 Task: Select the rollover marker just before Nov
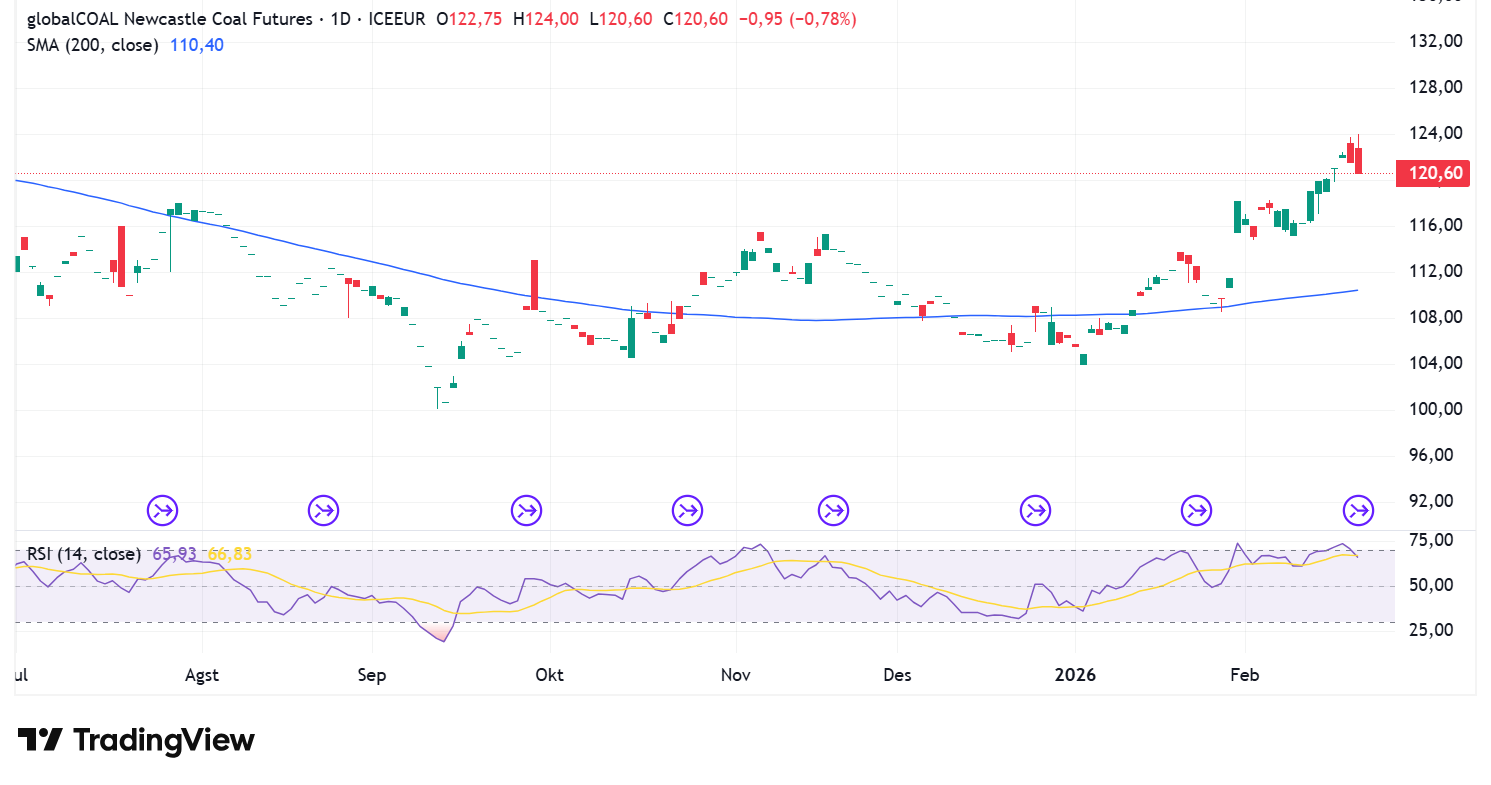[687, 511]
